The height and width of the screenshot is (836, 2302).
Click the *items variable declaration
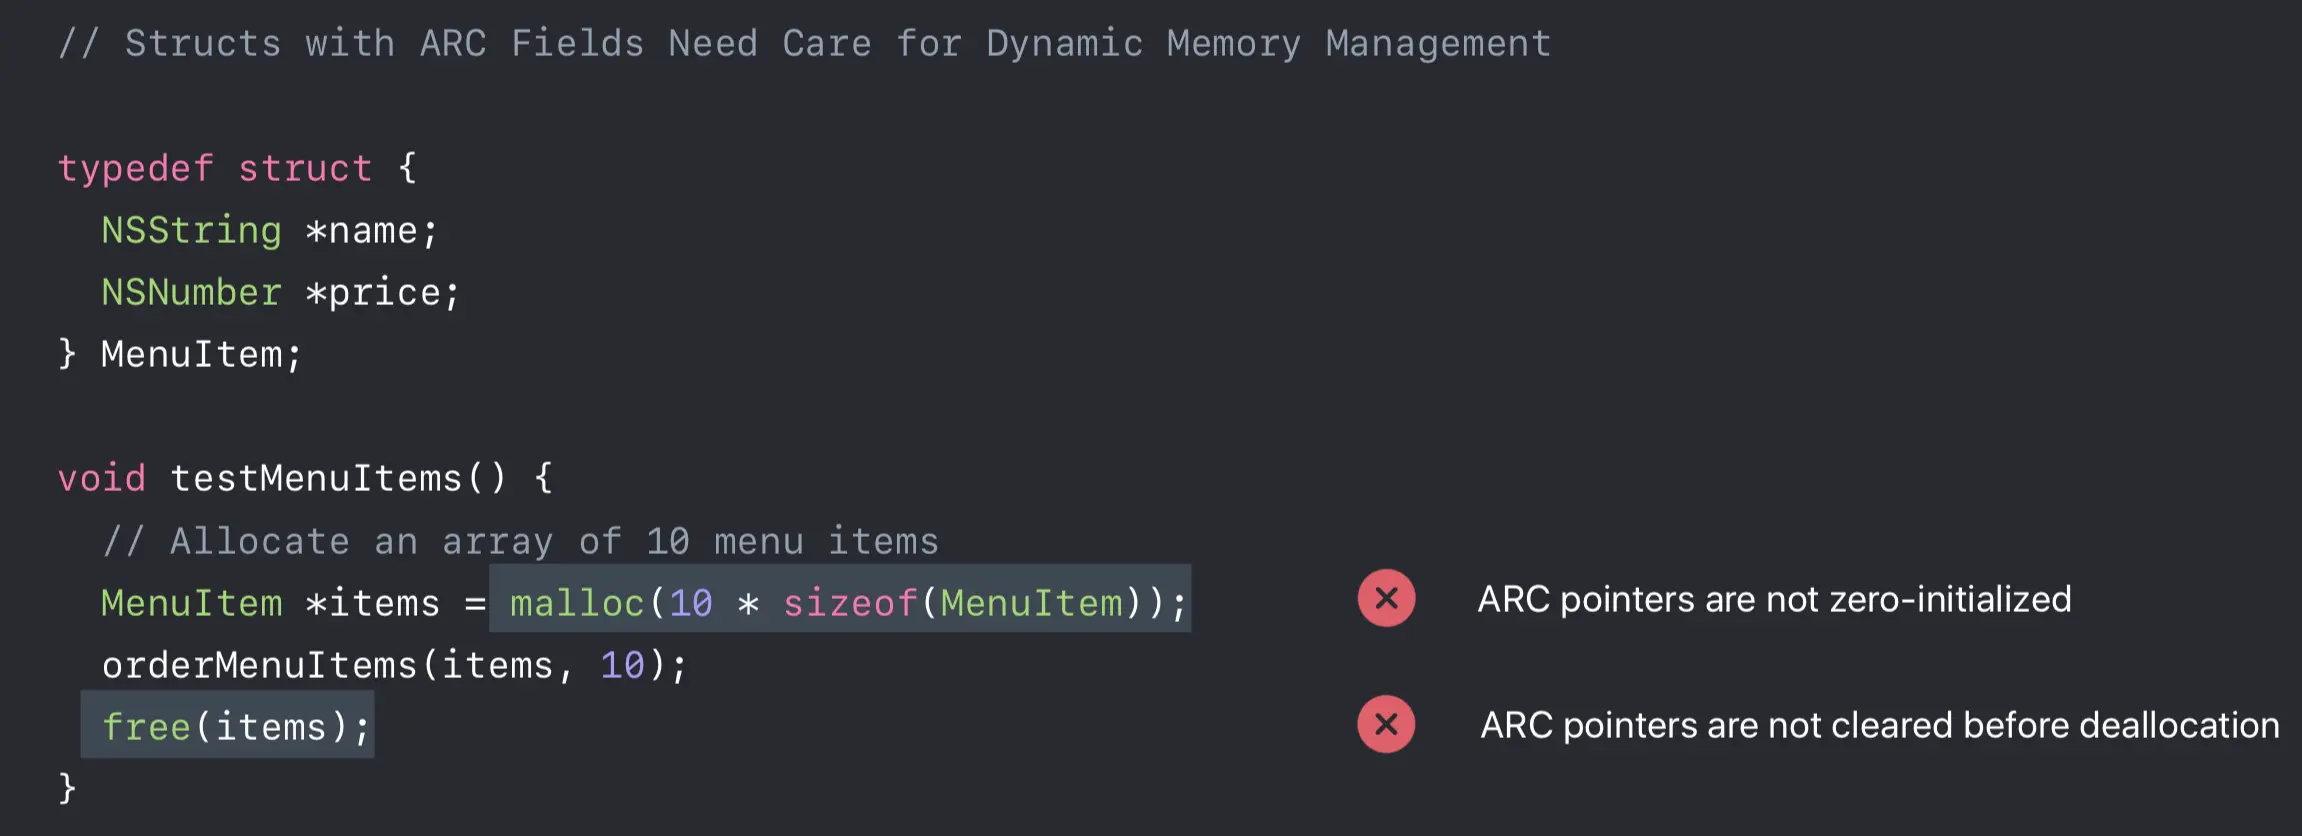pos(372,603)
